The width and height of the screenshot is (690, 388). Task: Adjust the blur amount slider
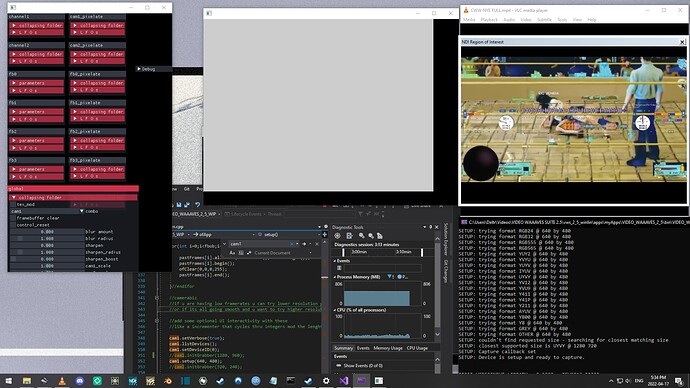pyautogui.click(x=47, y=232)
